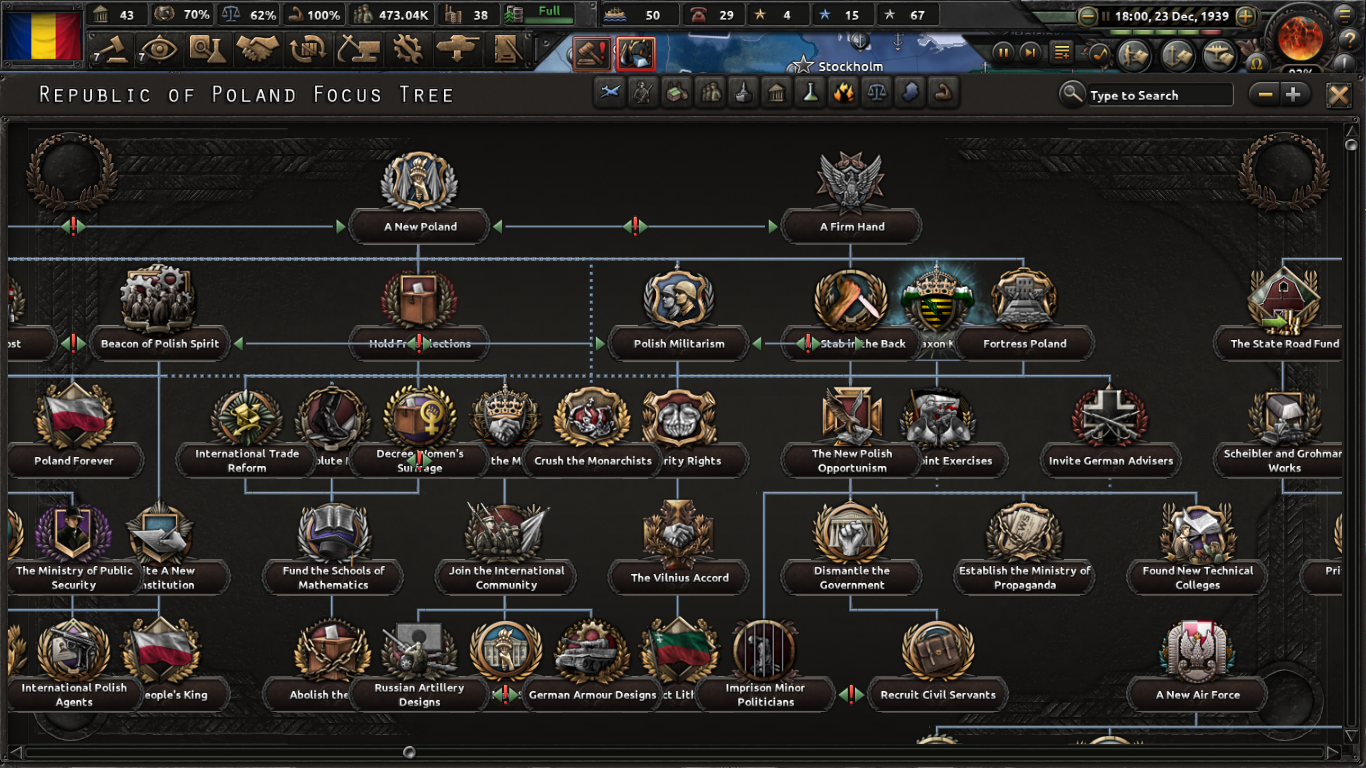Toggle the territory map focus filter
This screenshot has height=768, width=1366.
click(910, 93)
